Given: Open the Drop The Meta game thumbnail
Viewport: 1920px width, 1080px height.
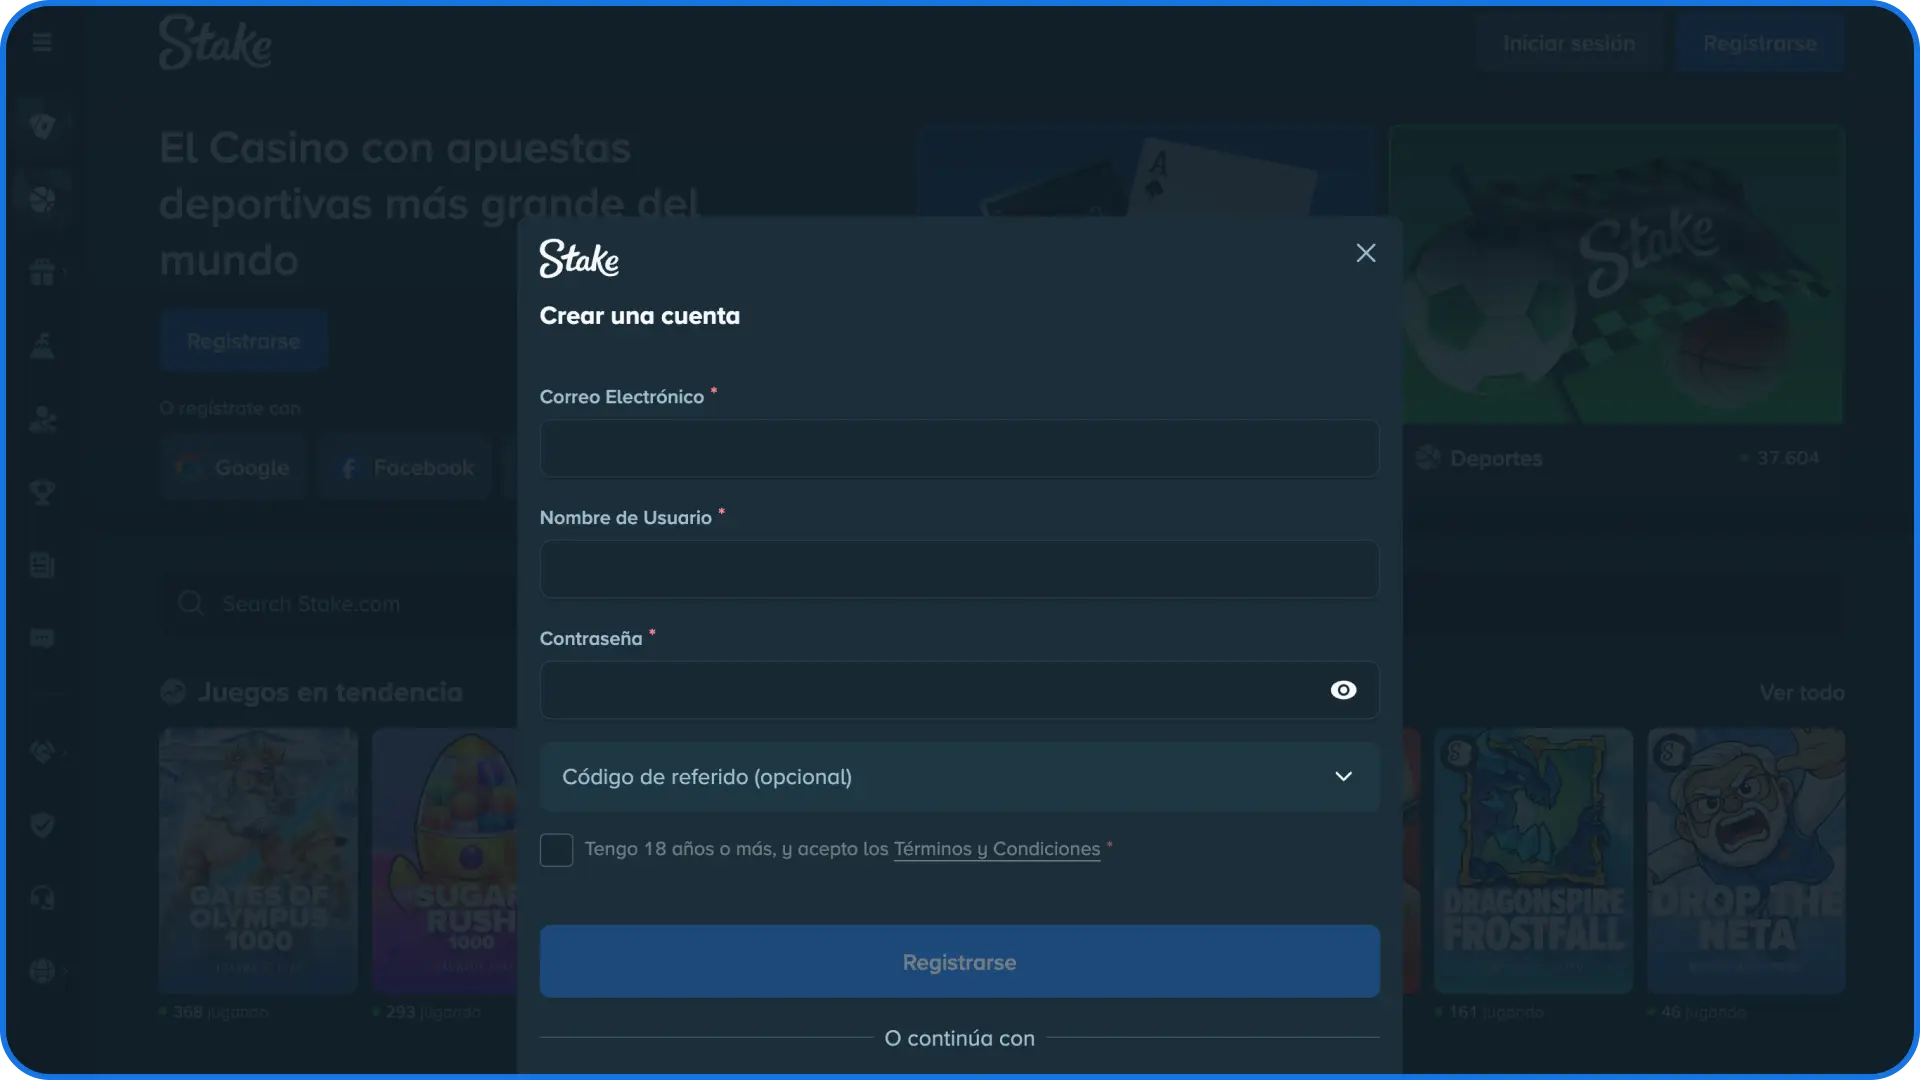Looking at the screenshot, I should pos(1746,861).
